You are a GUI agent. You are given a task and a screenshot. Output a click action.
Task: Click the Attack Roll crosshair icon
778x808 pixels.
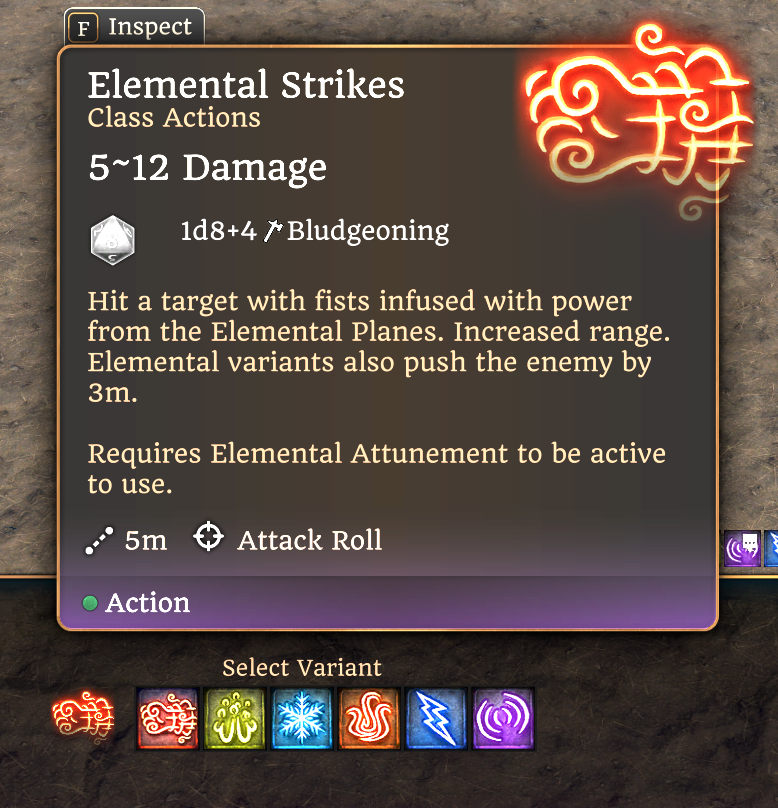[x=208, y=536]
